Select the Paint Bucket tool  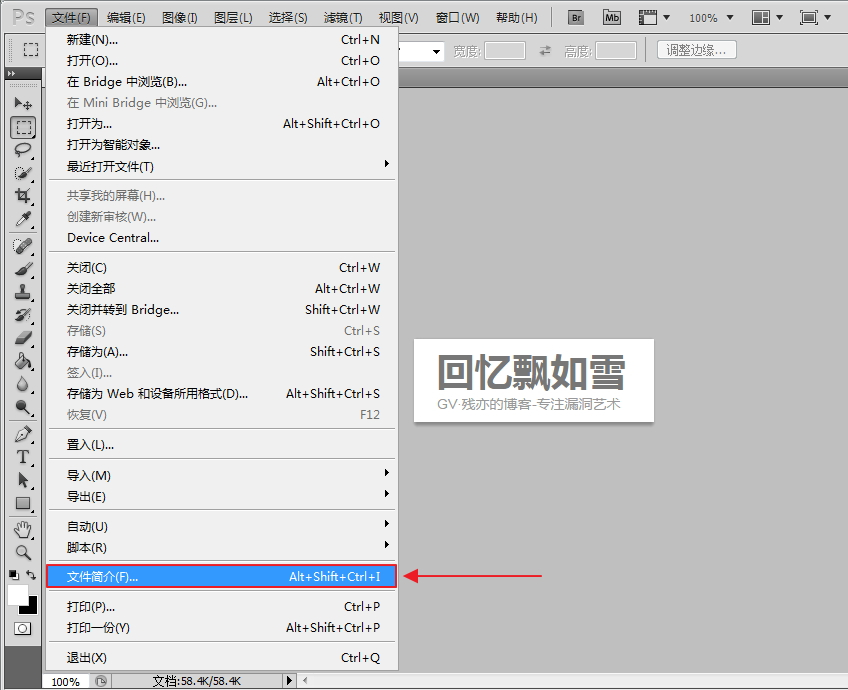point(23,361)
